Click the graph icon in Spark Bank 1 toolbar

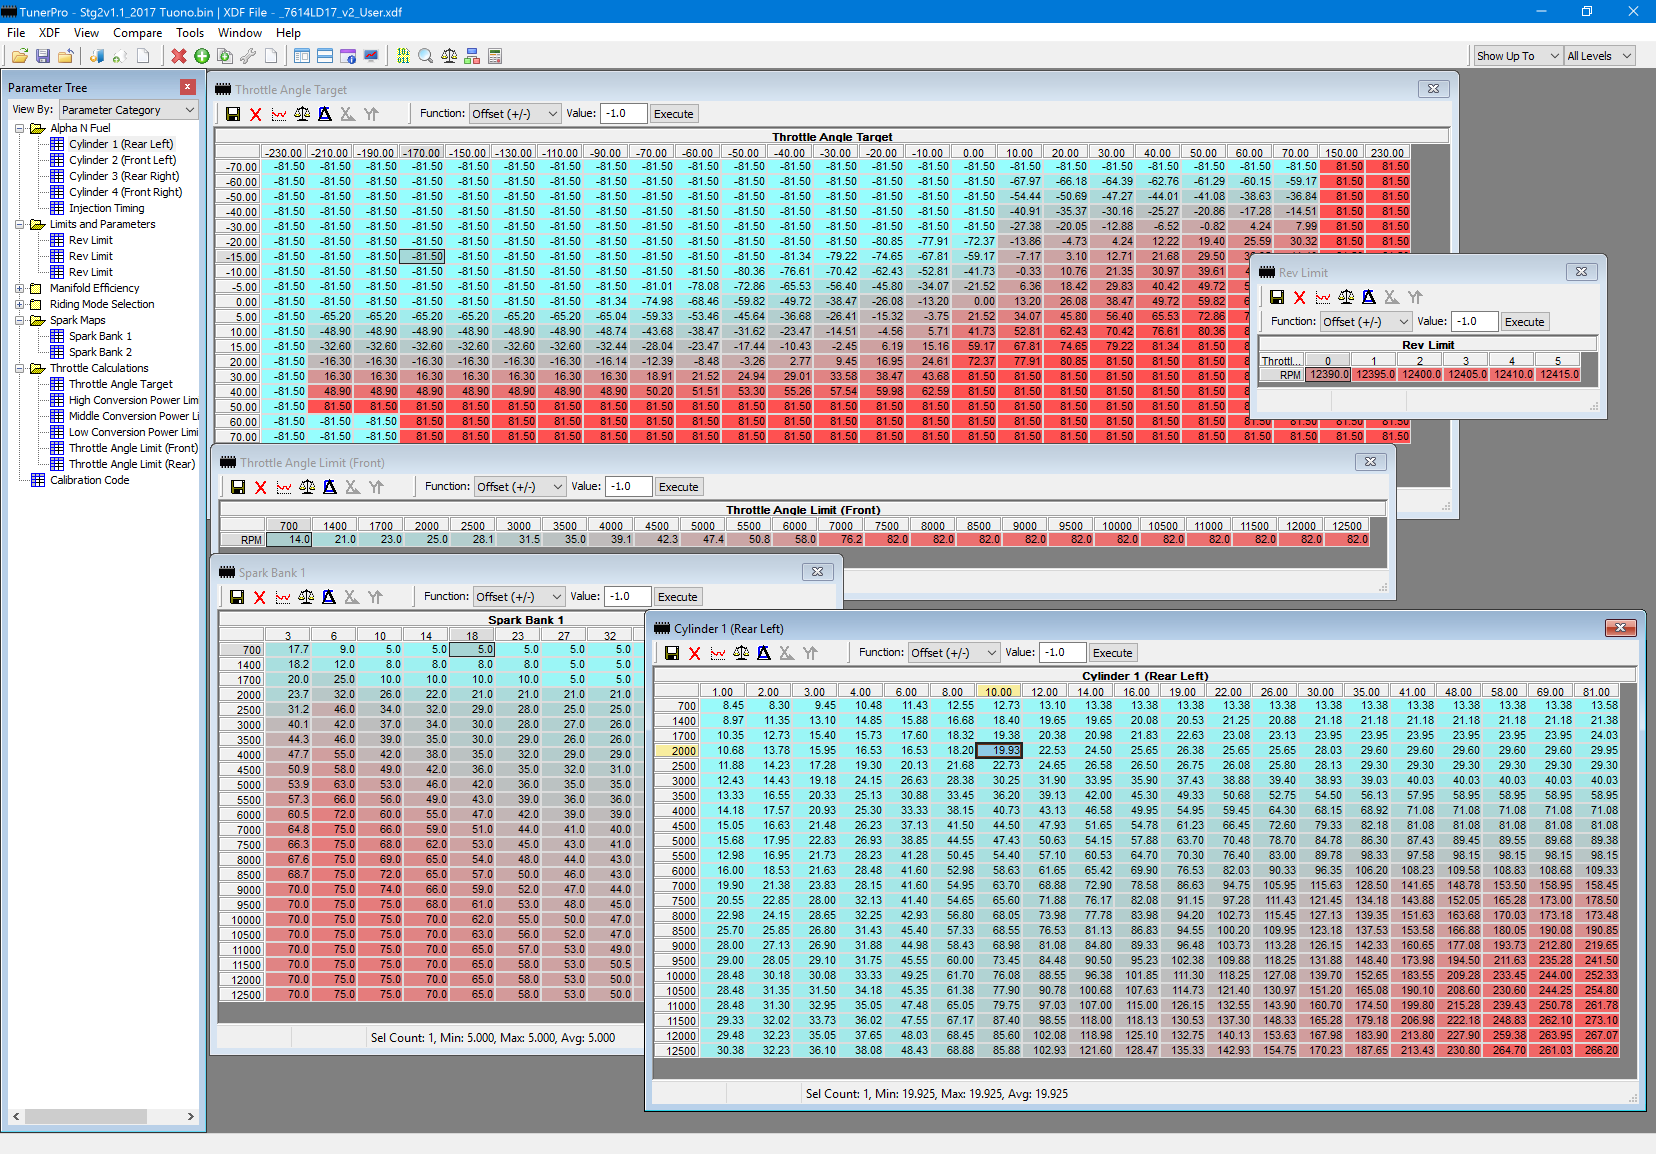tap(283, 597)
